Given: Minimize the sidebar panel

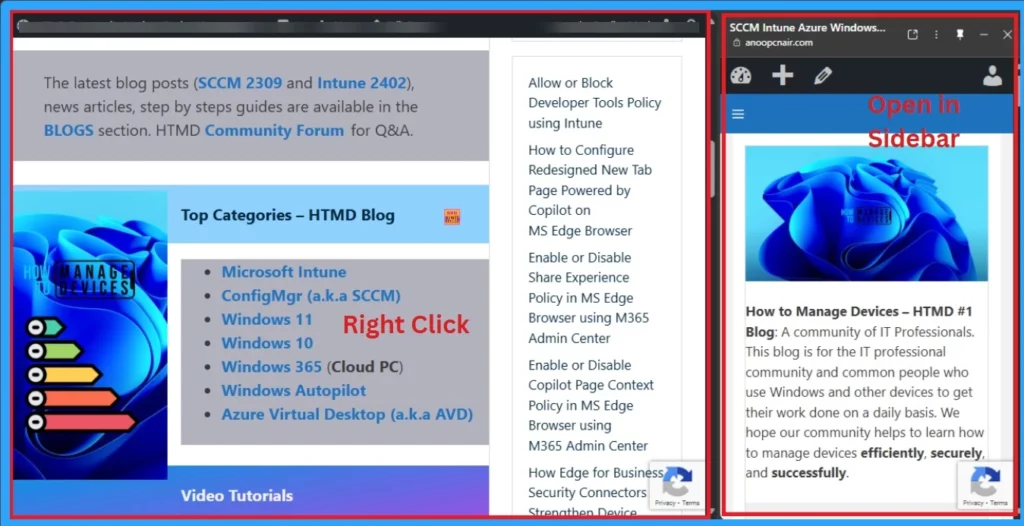Looking at the screenshot, I should [x=984, y=35].
